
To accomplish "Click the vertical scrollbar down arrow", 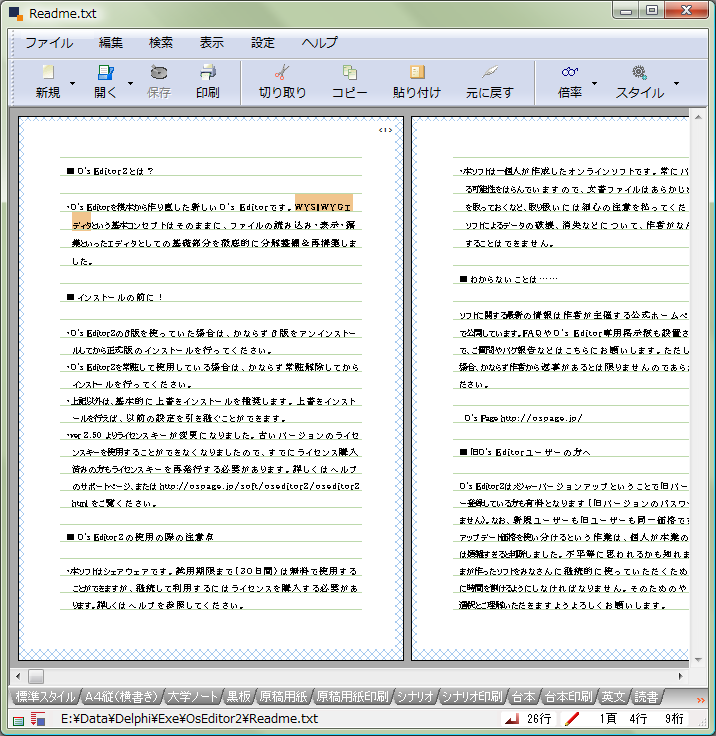I will [698, 659].
